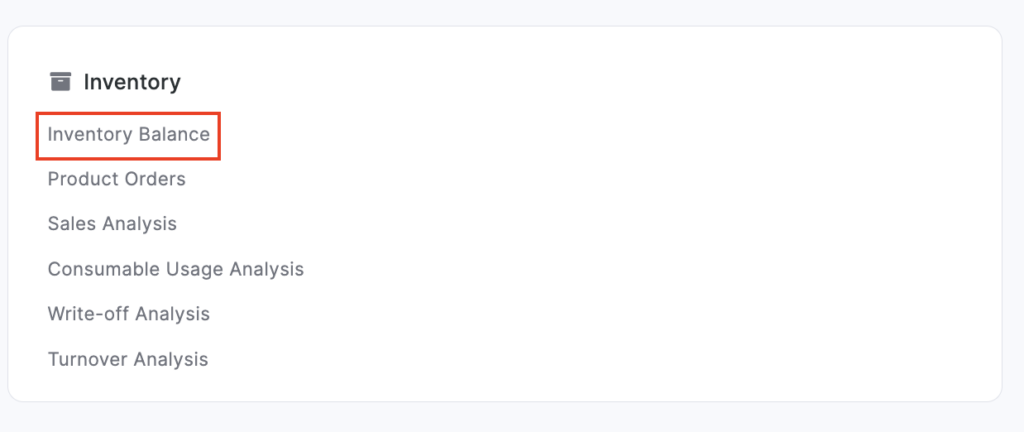The width and height of the screenshot is (1024, 432).
Task: Go to Sales Analysis
Action: point(112,224)
